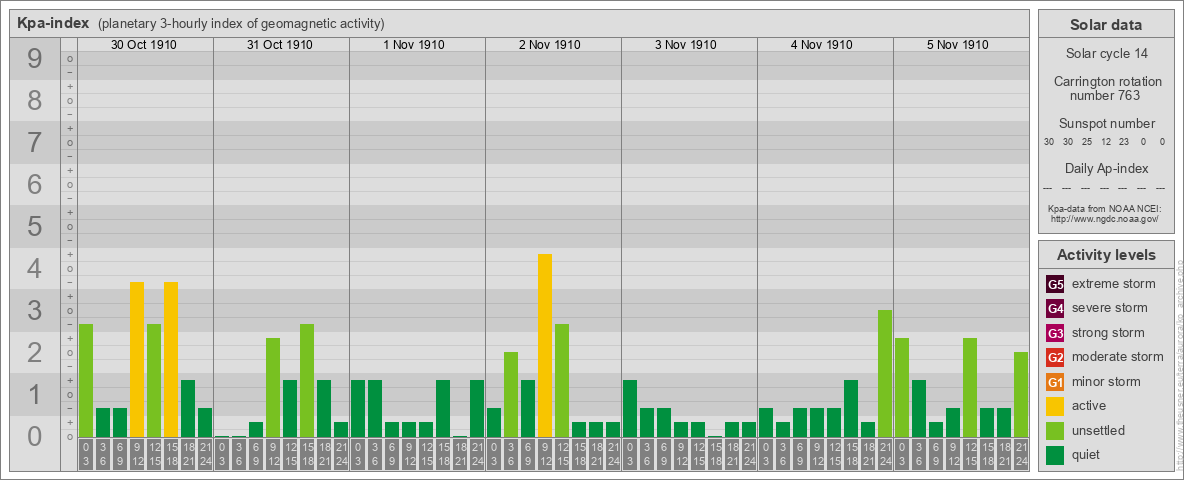The height and width of the screenshot is (480, 1184).
Task: Click the dark green 15-18 bar on 4 Nov 1910
Action: pyautogui.click(x=850, y=408)
